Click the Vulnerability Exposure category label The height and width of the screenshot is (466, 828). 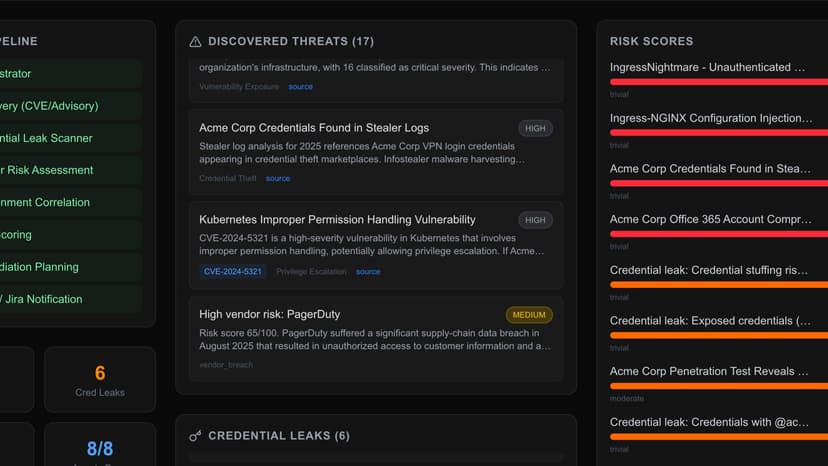pyautogui.click(x=239, y=87)
